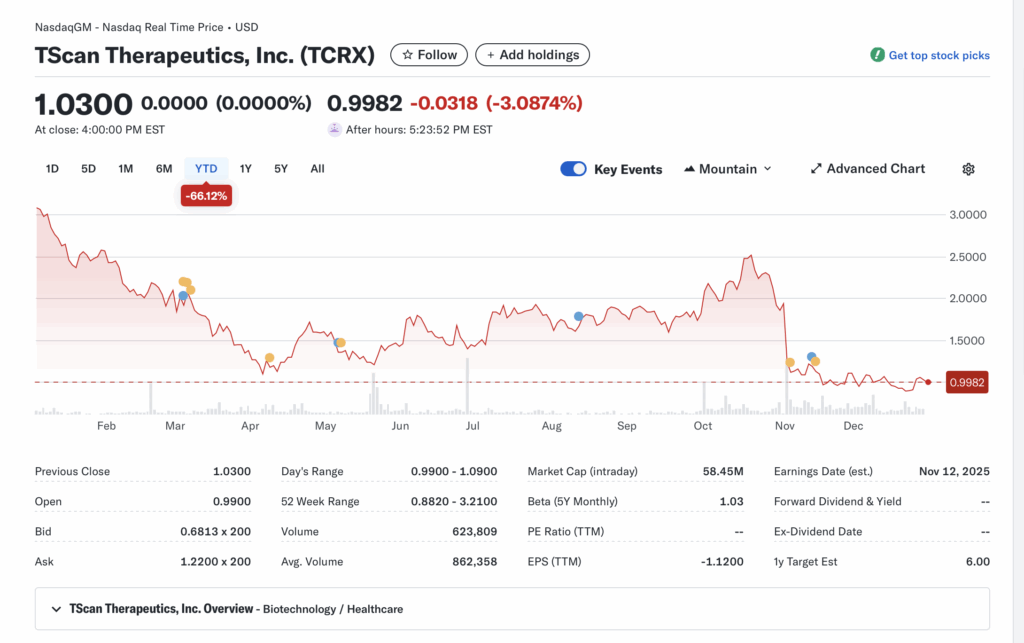
Task: Collapse the TScan Therapeutics Overview section
Action: pyautogui.click(x=56, y=608)
